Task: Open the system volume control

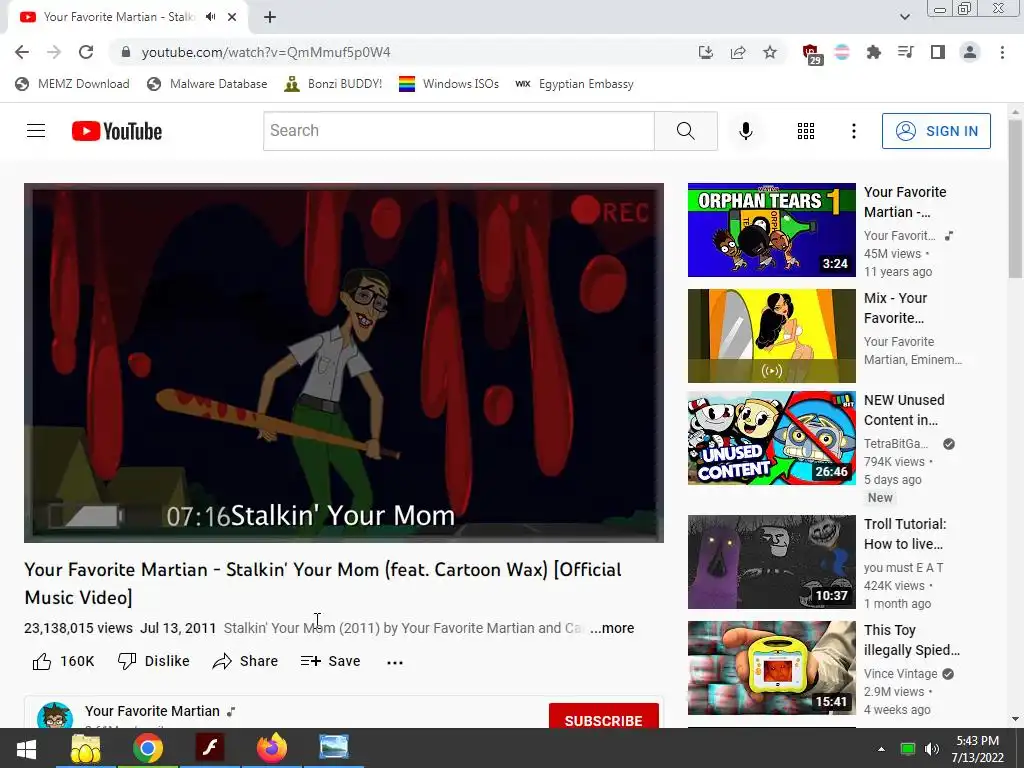Action: [x=932, y=749]
